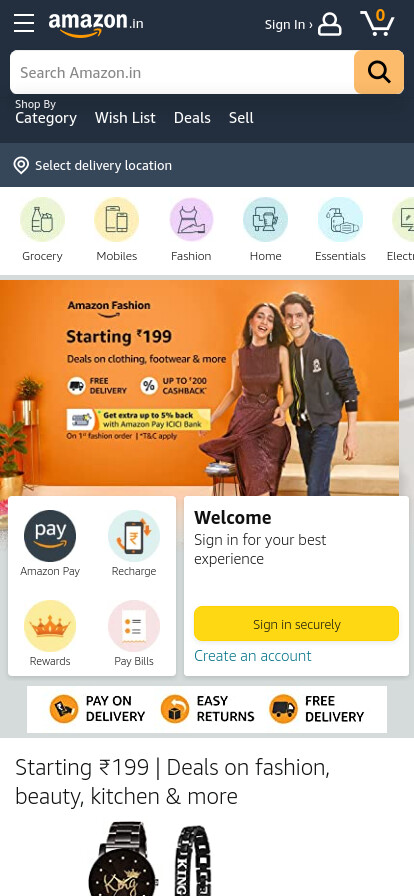Expand Shop By Category
This screenshot has width=414, height=896.
point(46,113)
